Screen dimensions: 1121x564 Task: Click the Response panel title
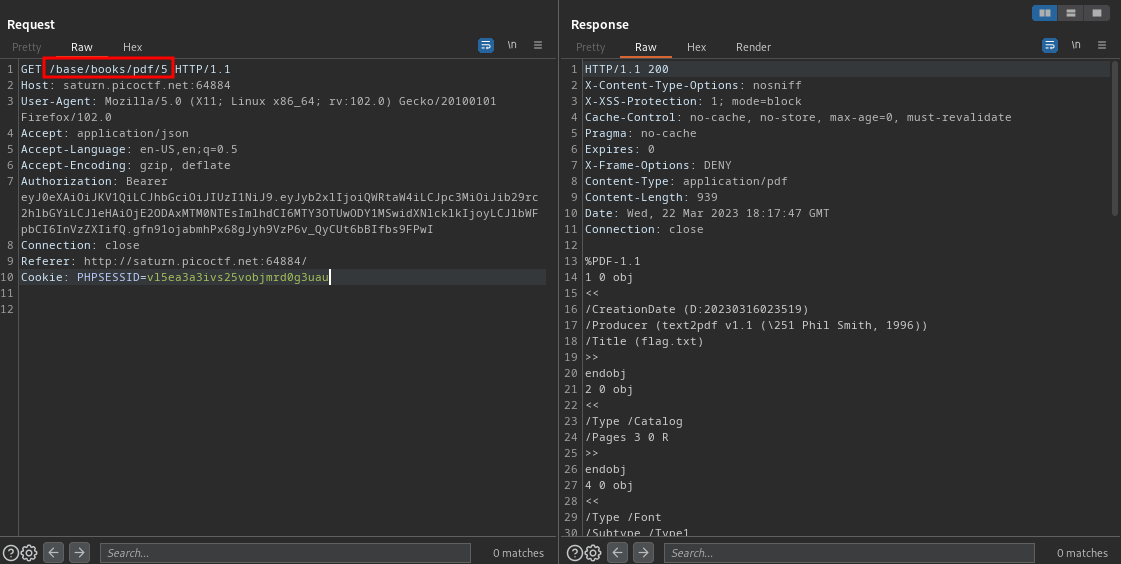coord(600,24)
